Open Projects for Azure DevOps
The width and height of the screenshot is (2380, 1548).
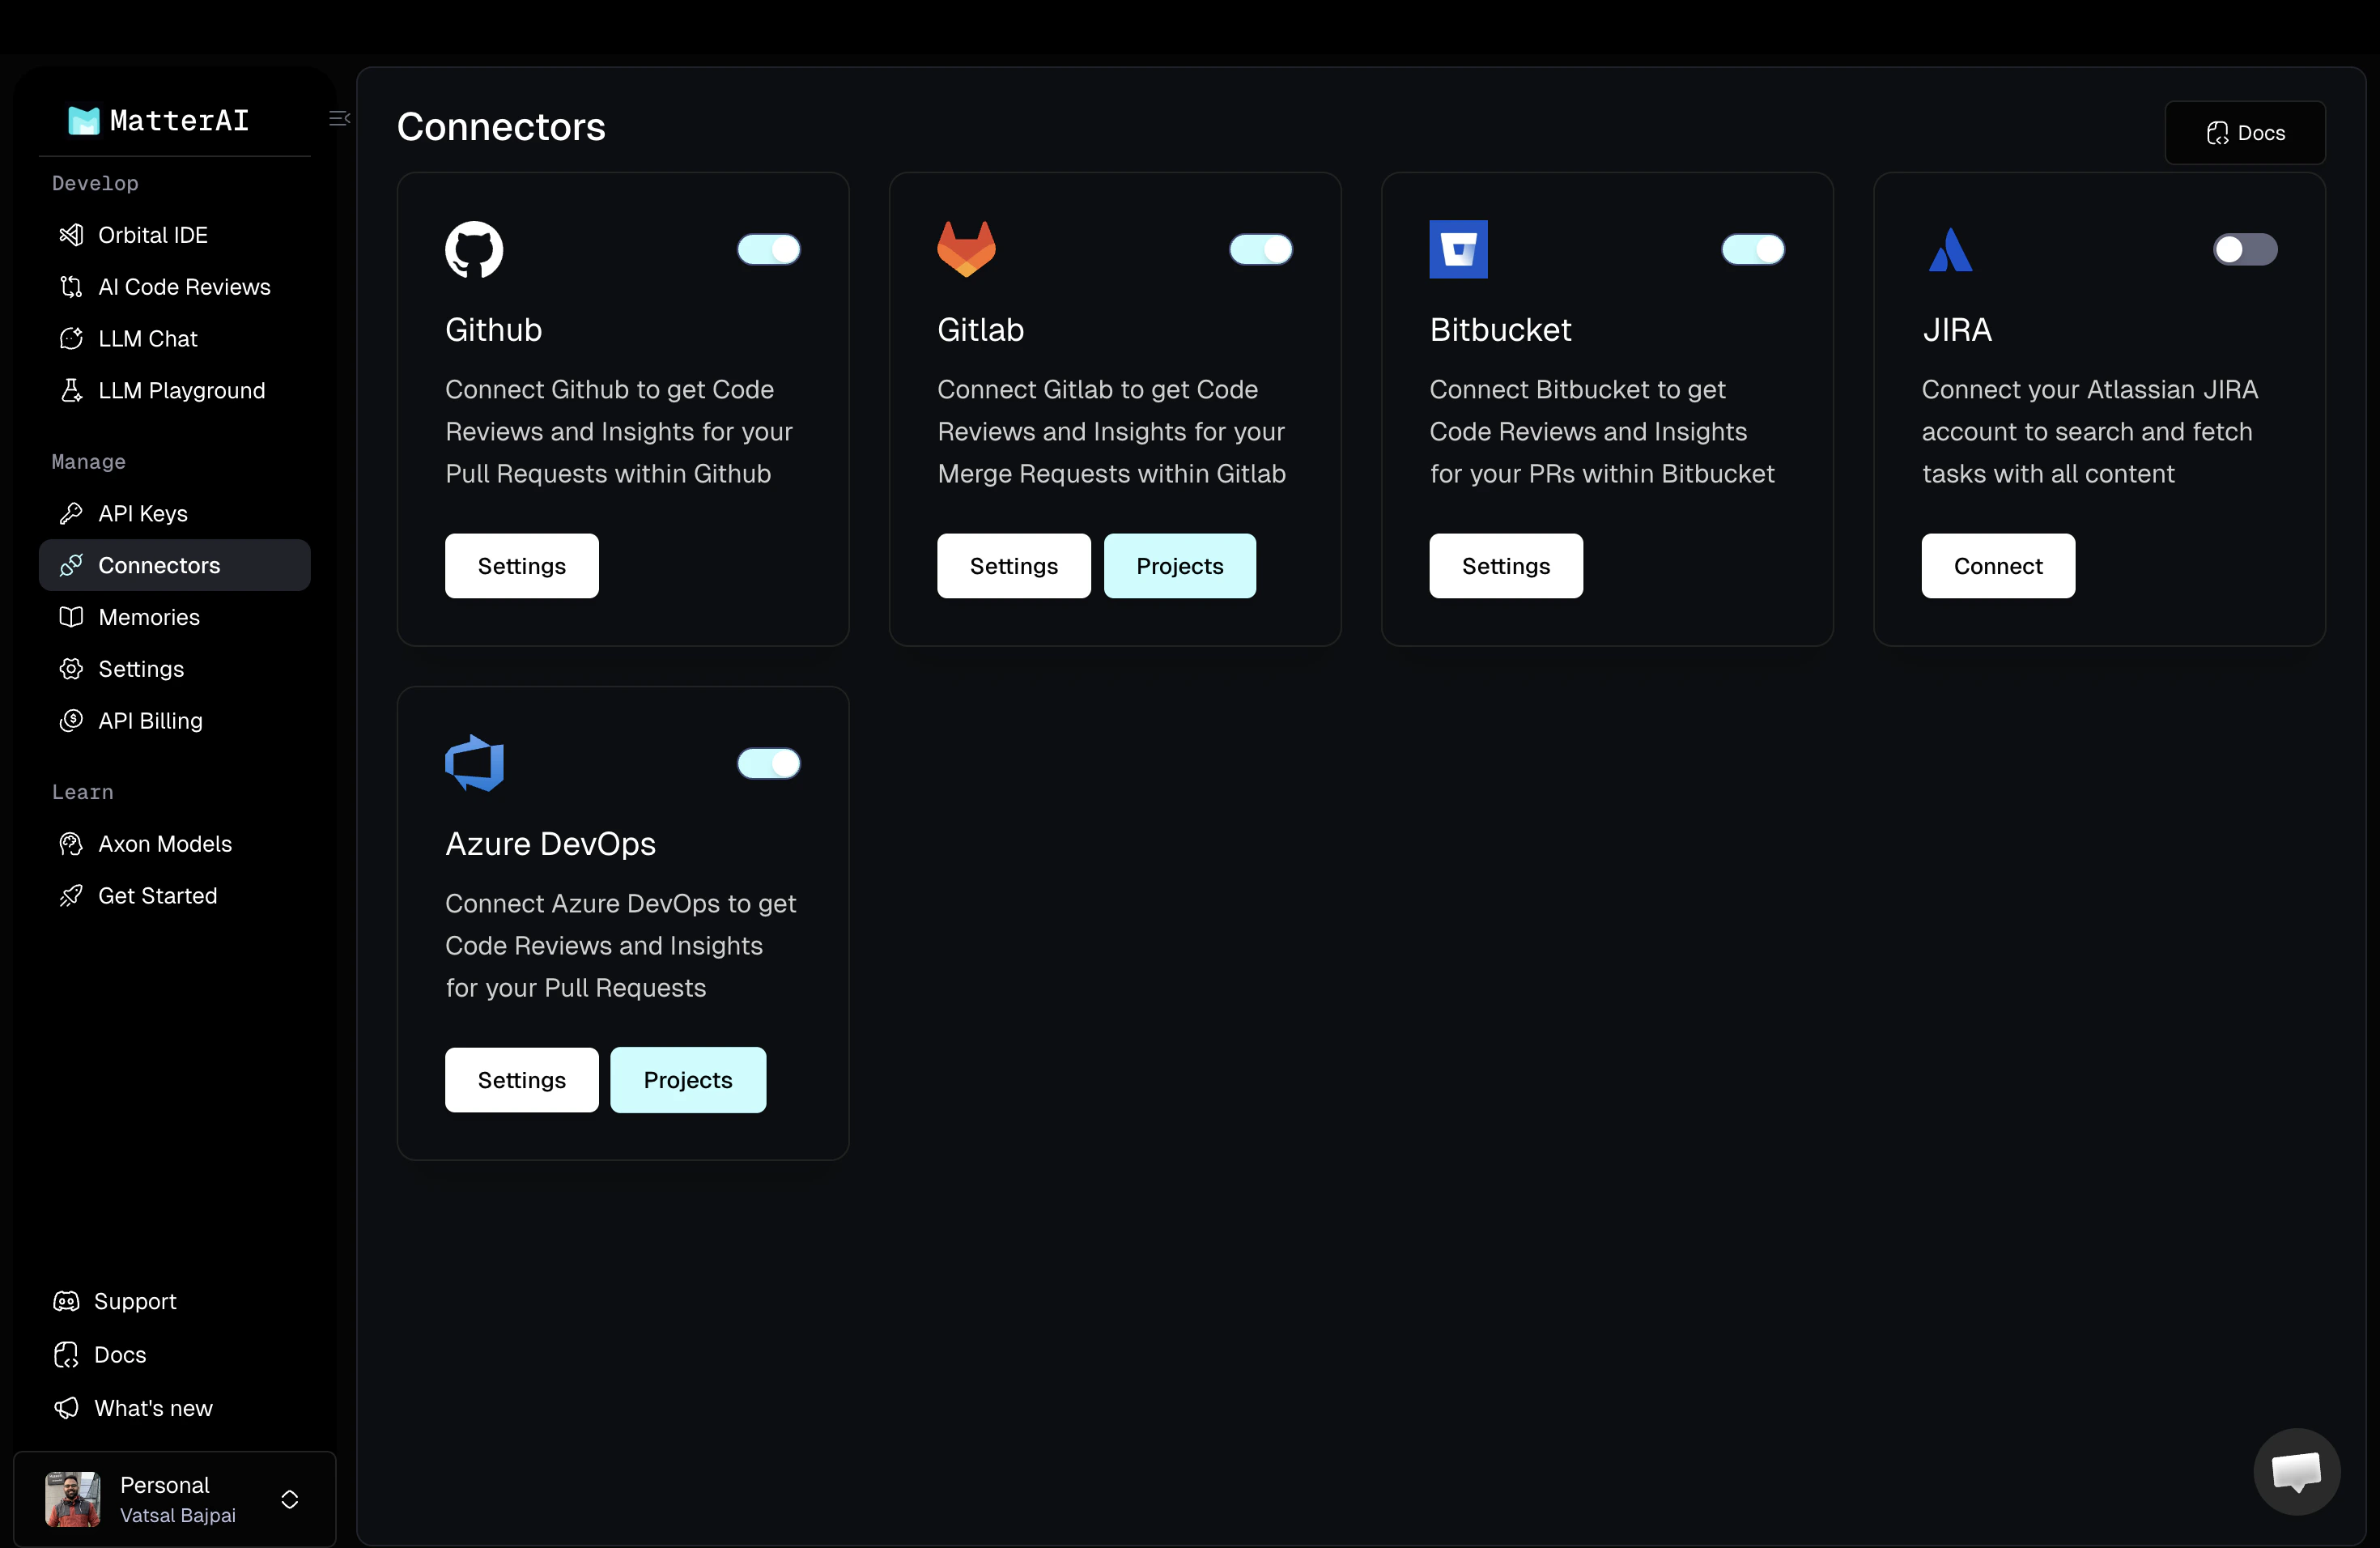click(x=687, y=1080)
